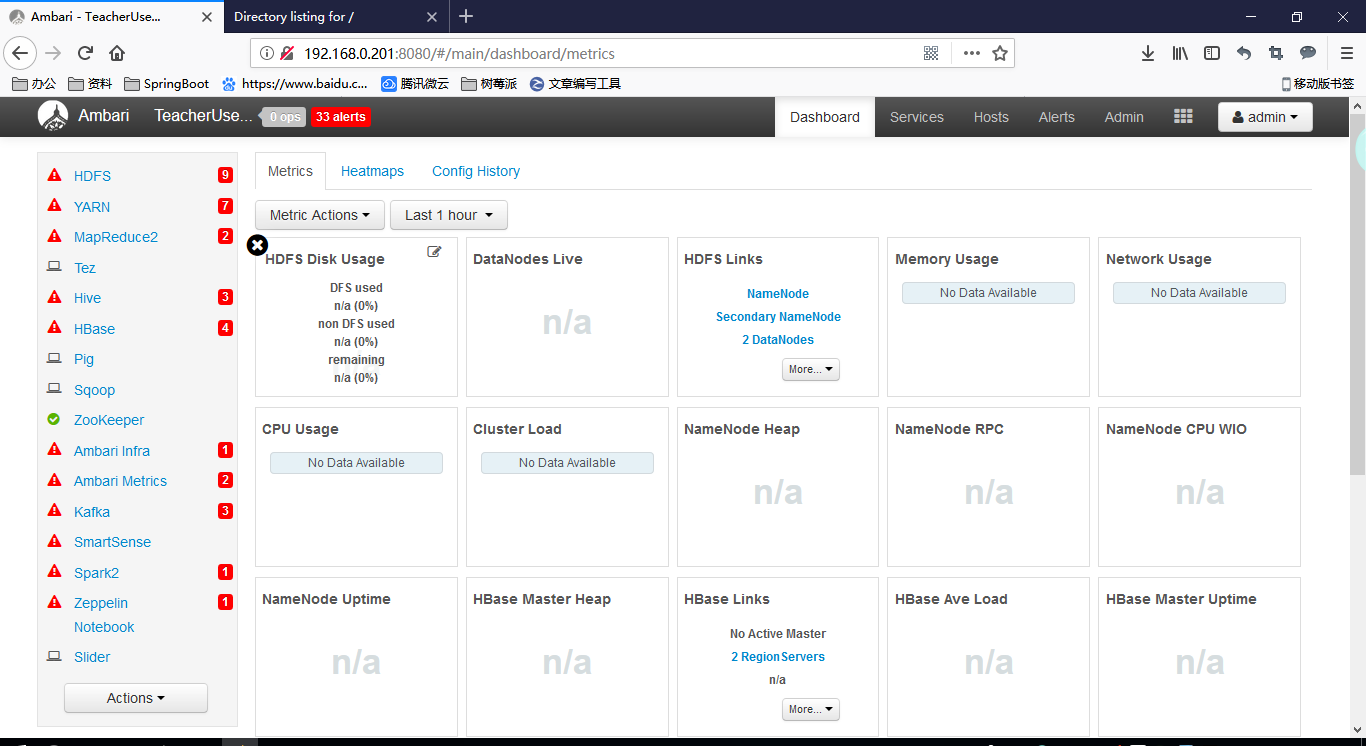Image resolution: width=1366 pixels, height=746 pixels.
Task: Close the Directory listing tab
Action: pyautogui.click(x=432, y=17)
